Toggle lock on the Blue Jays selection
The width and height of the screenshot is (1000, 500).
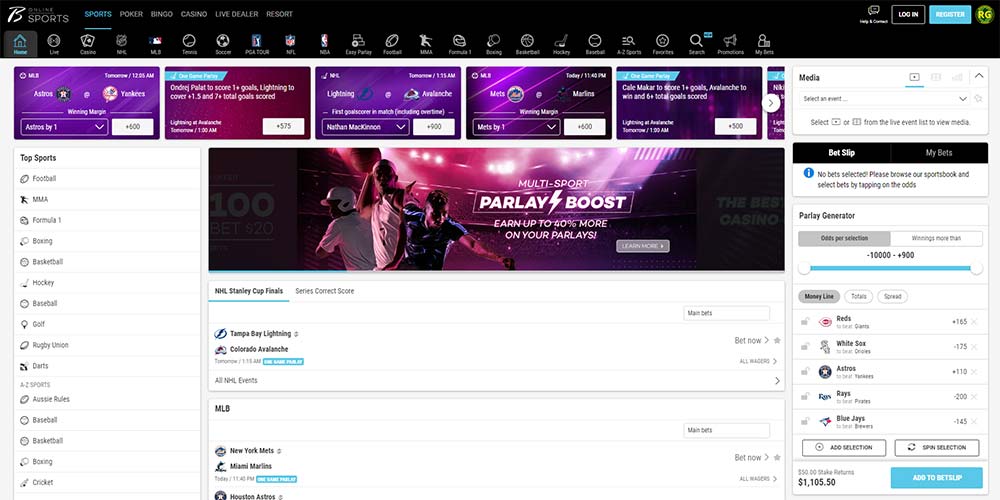pos(805,422)
